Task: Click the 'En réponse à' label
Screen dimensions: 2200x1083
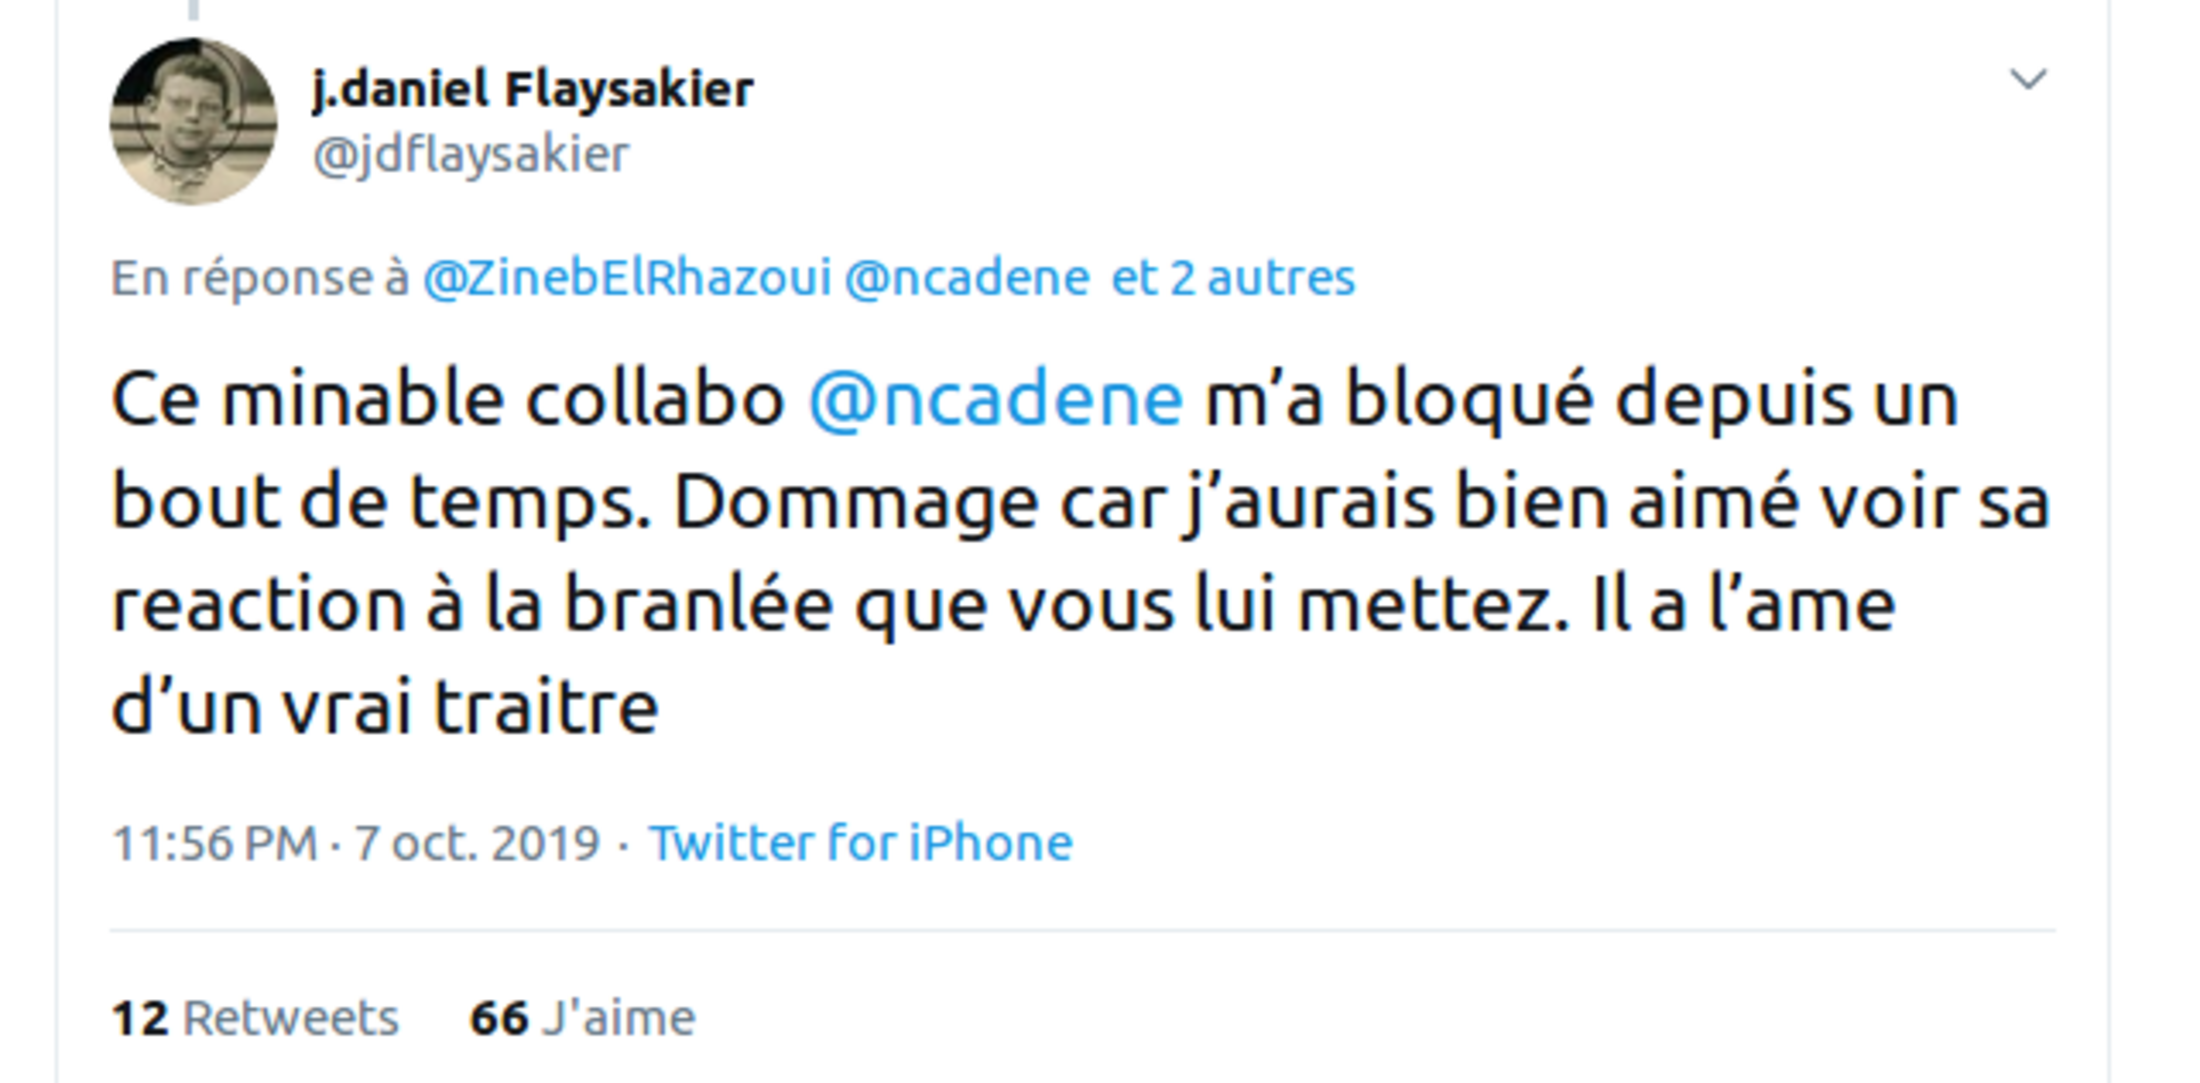Action: [259, 278]
